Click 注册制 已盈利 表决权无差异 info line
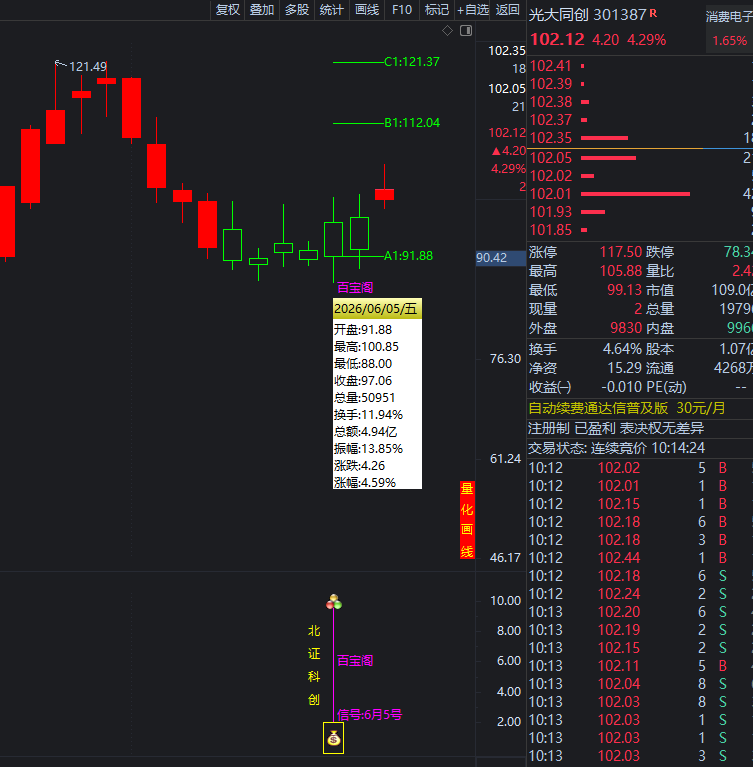 coord(616,429)
